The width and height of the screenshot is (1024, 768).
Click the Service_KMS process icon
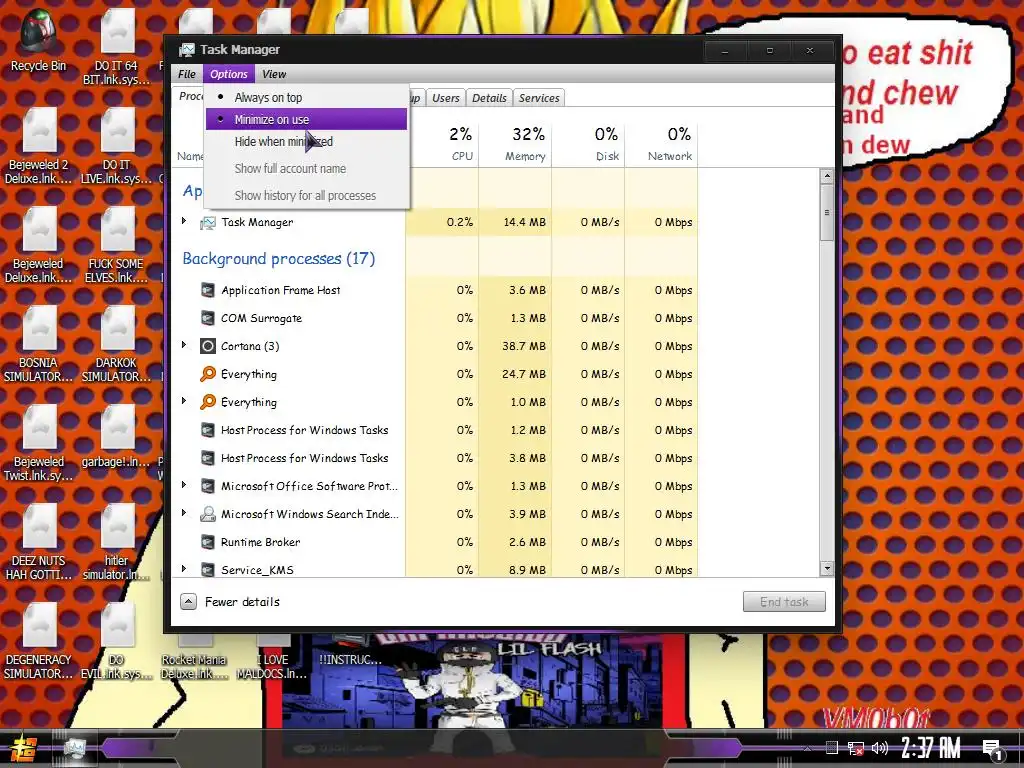pos(208,570)
